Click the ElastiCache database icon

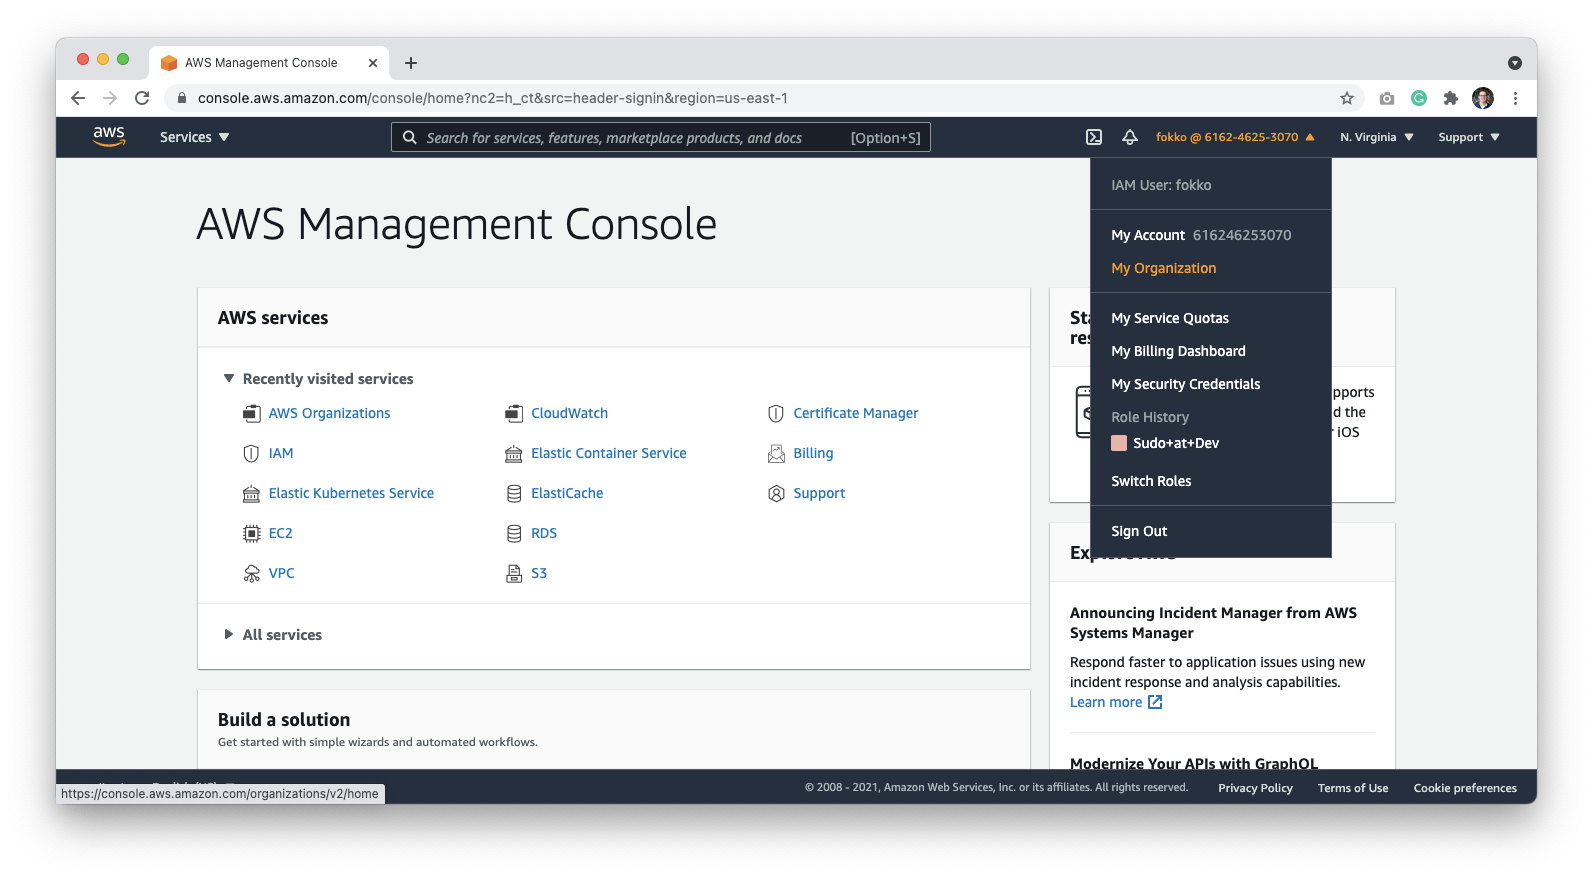tap(514, 493)
